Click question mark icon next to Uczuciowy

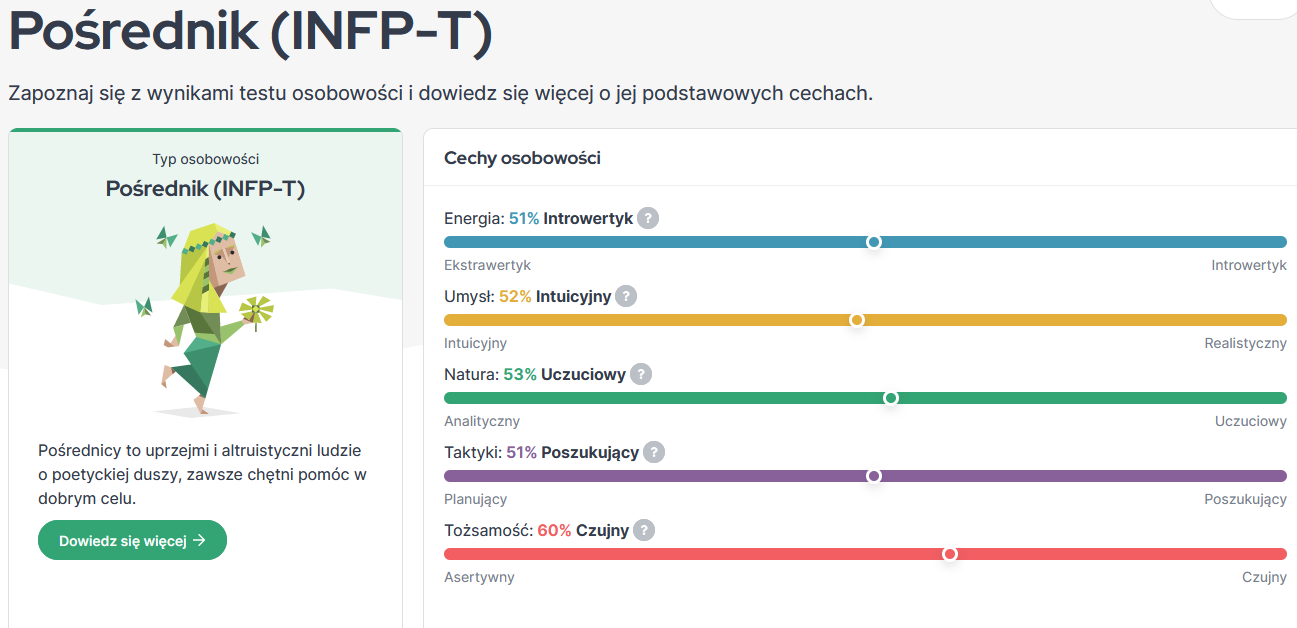(x=641, y=374)
